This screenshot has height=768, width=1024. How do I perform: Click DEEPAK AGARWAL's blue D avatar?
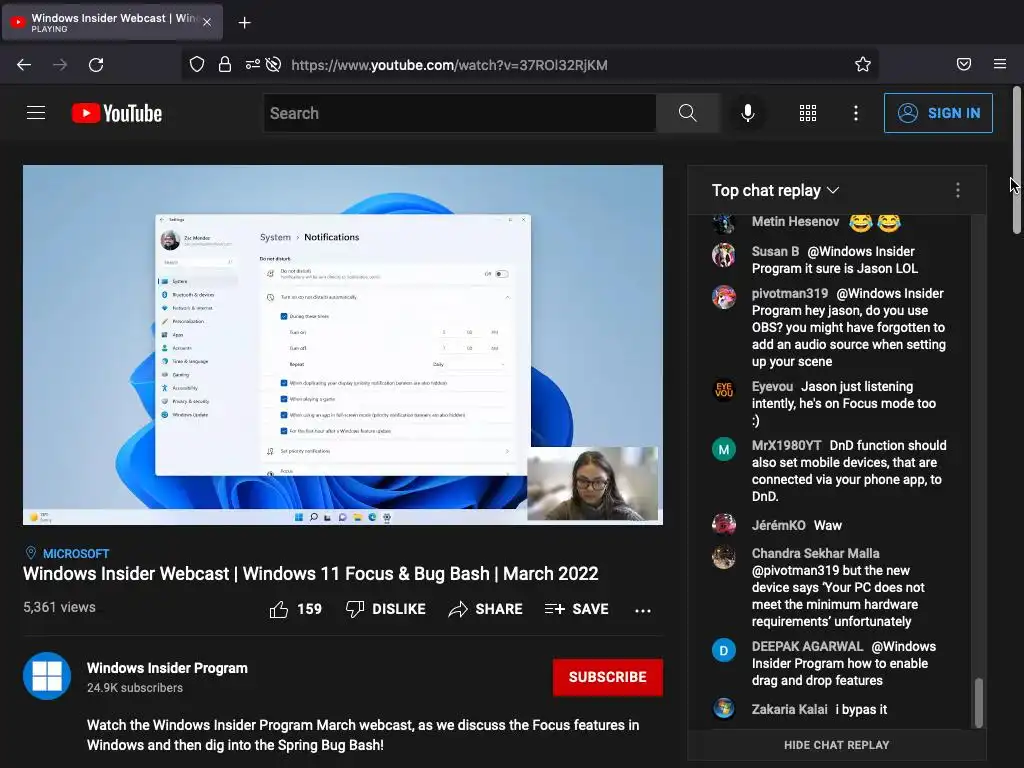(x=724, y=650)
